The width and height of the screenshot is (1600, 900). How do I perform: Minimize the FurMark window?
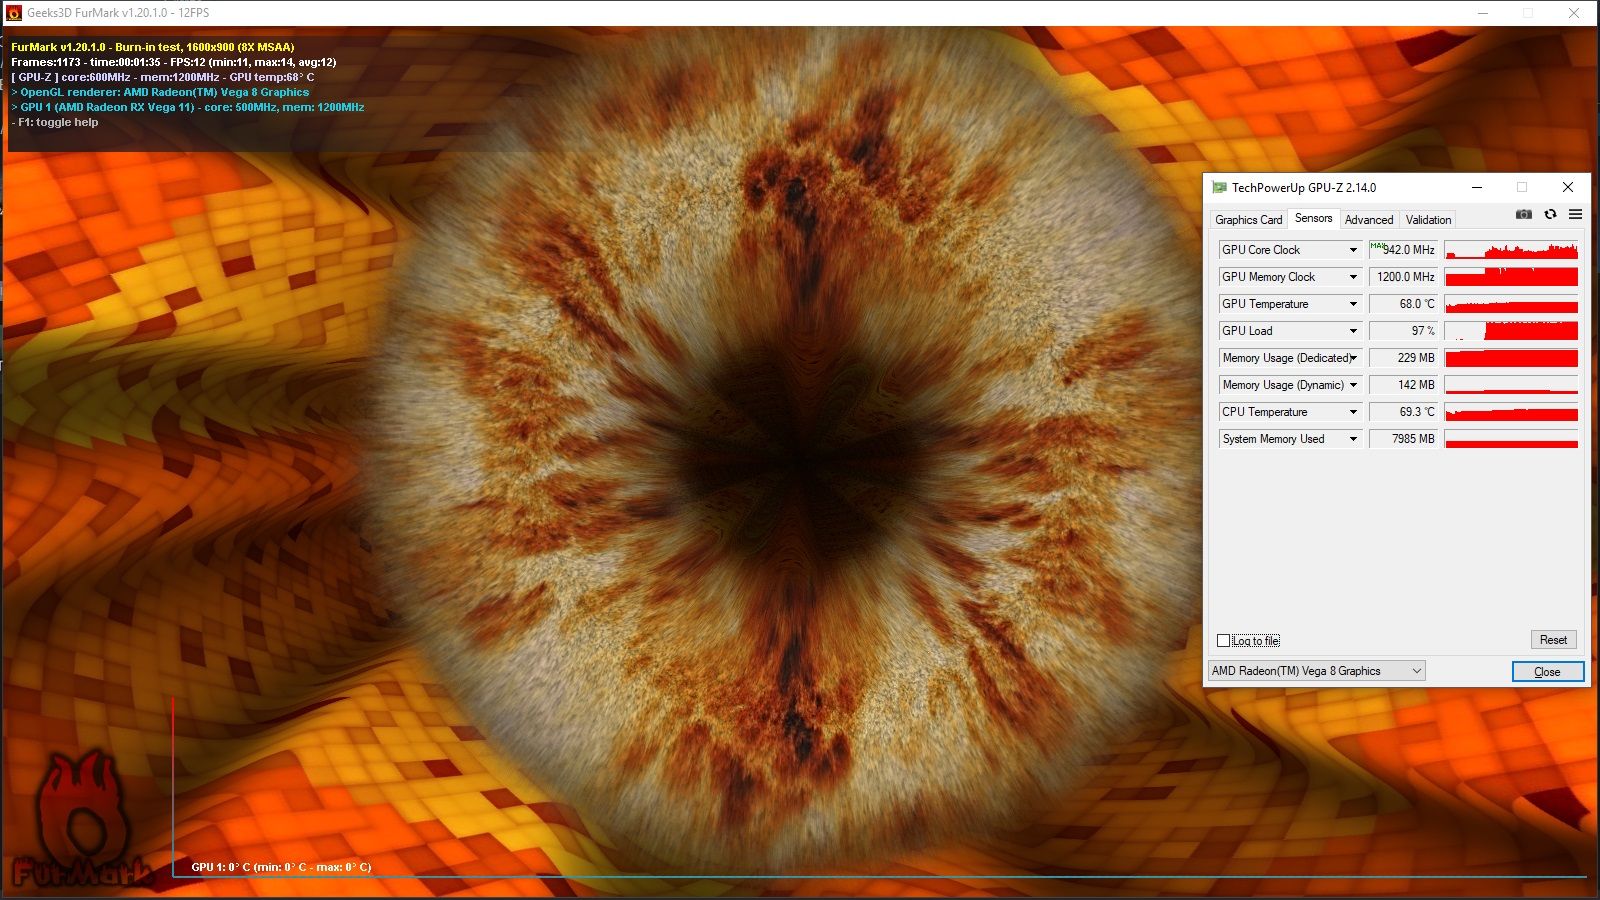coord(1484,13)
